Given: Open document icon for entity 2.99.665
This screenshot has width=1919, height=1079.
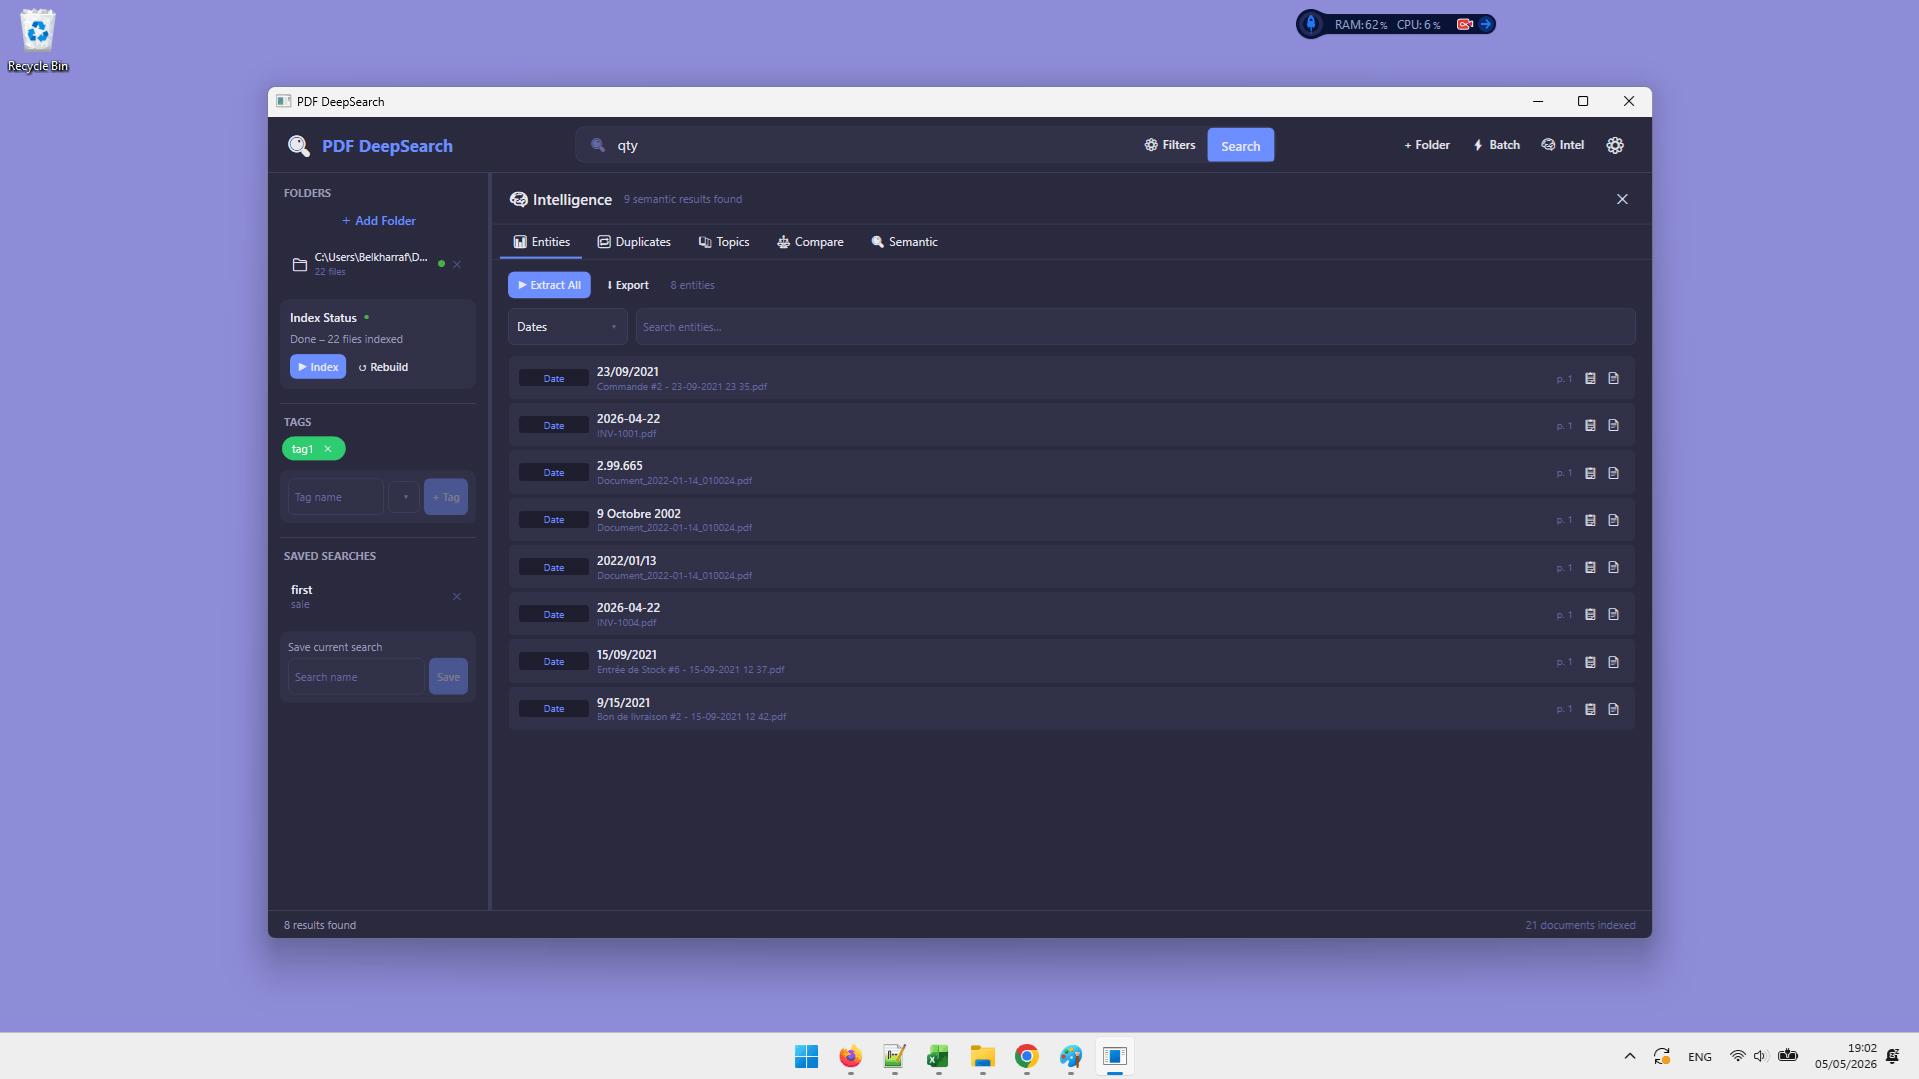Looking at the screenshot, I should [1613, 473].
